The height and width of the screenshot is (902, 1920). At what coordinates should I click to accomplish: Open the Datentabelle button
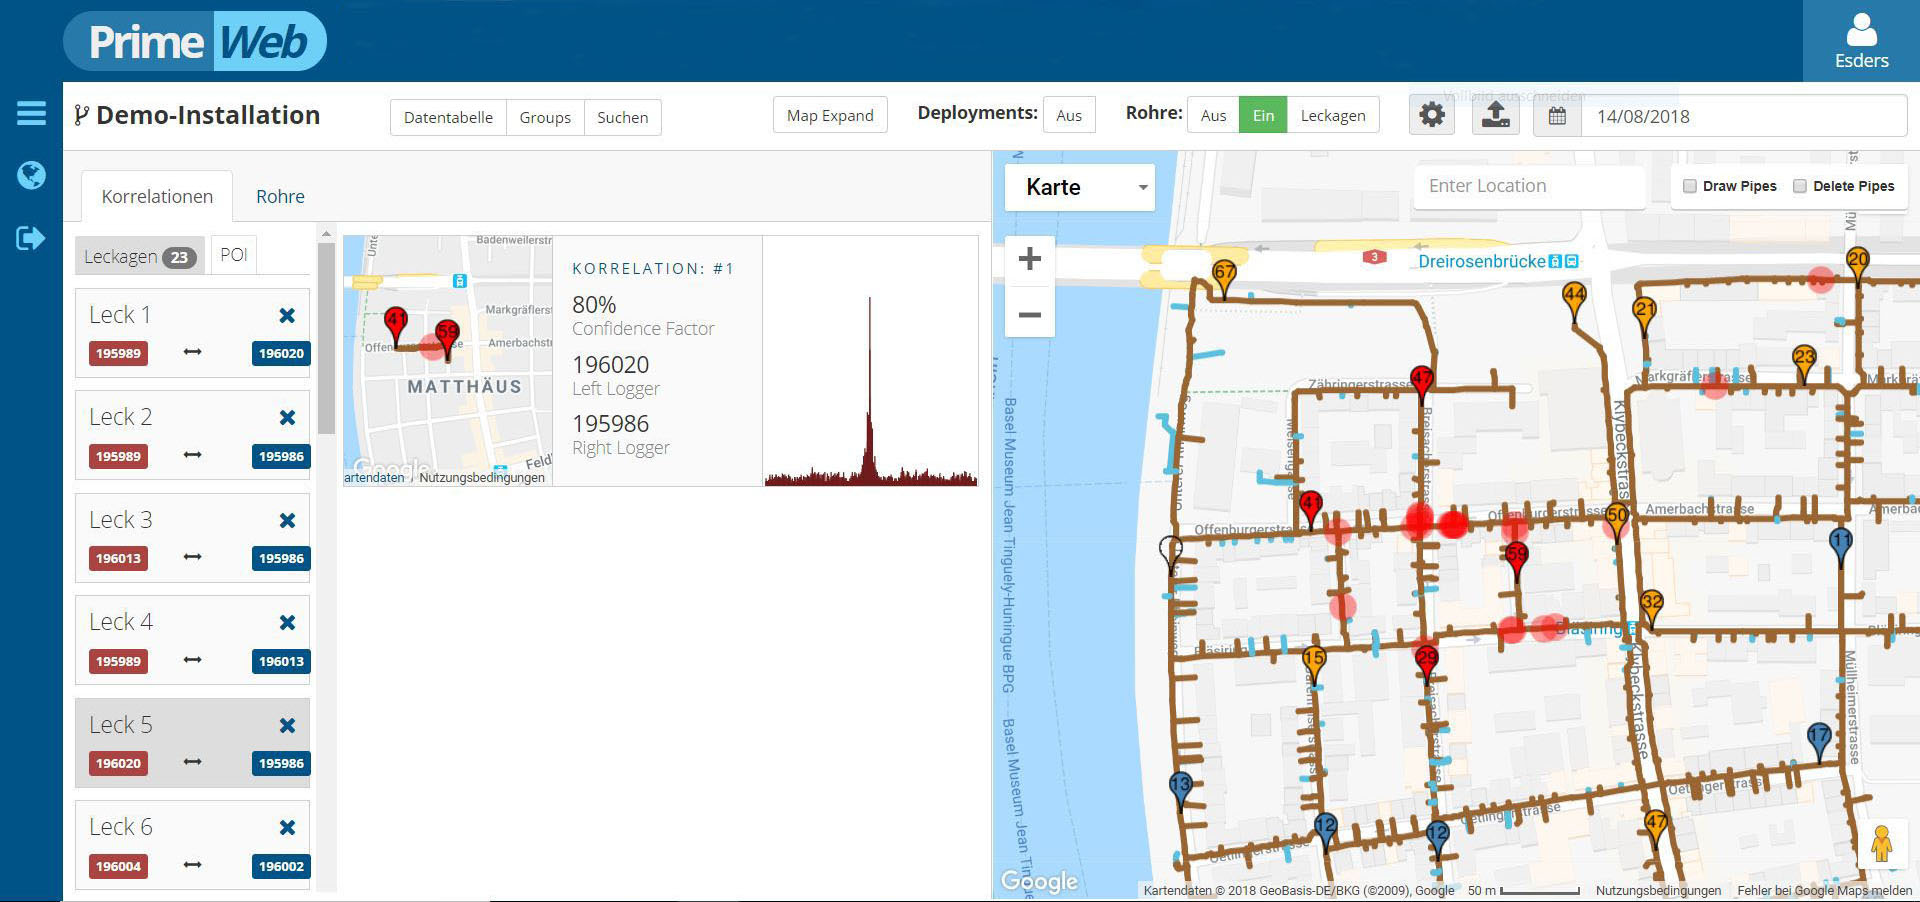point(448,117)
